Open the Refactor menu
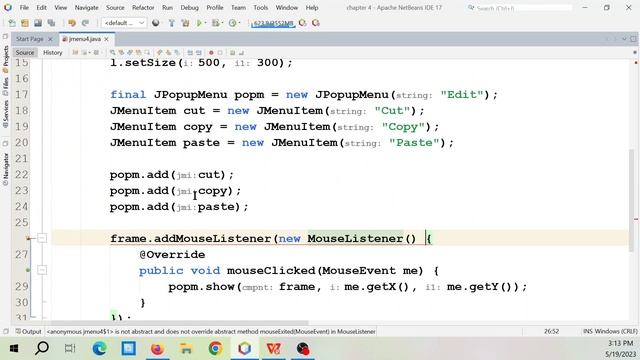This screenshot has height=360, width=640. point(143,7)
